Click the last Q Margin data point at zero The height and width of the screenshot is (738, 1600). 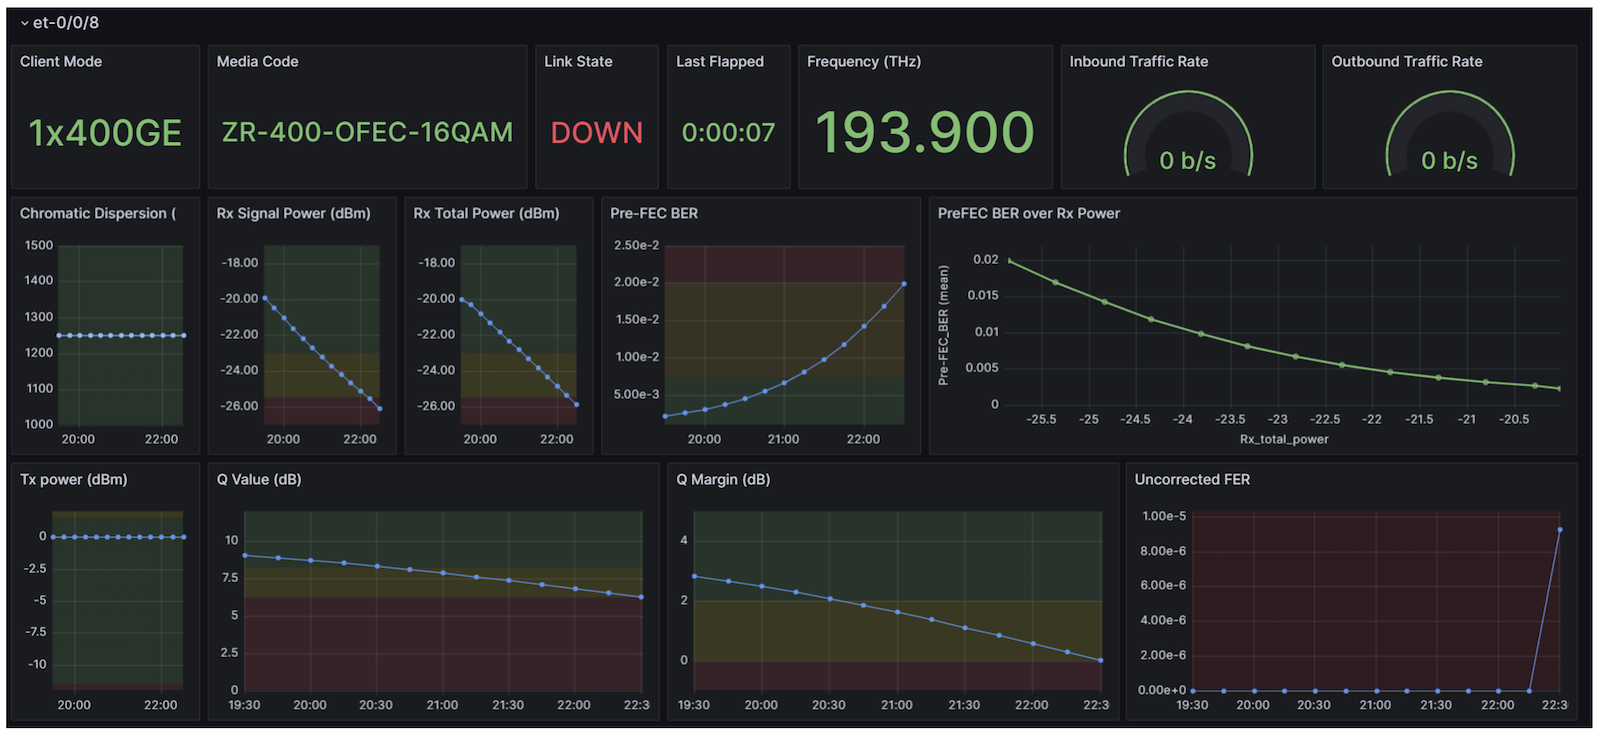tap(1101, 660)
